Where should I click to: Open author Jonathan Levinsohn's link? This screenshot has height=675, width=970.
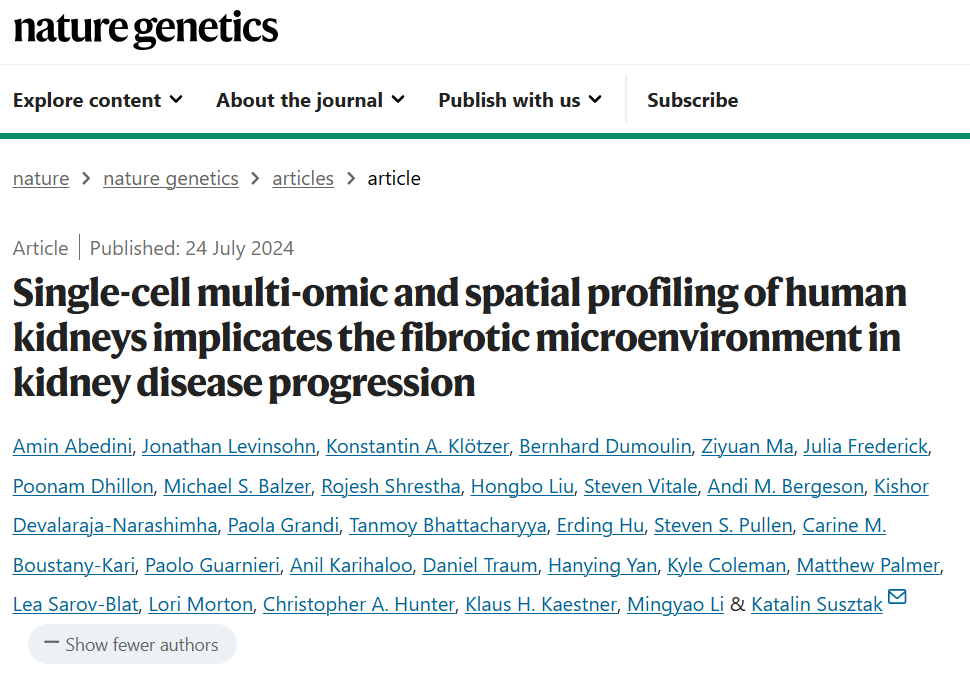[x=229, y=446]
